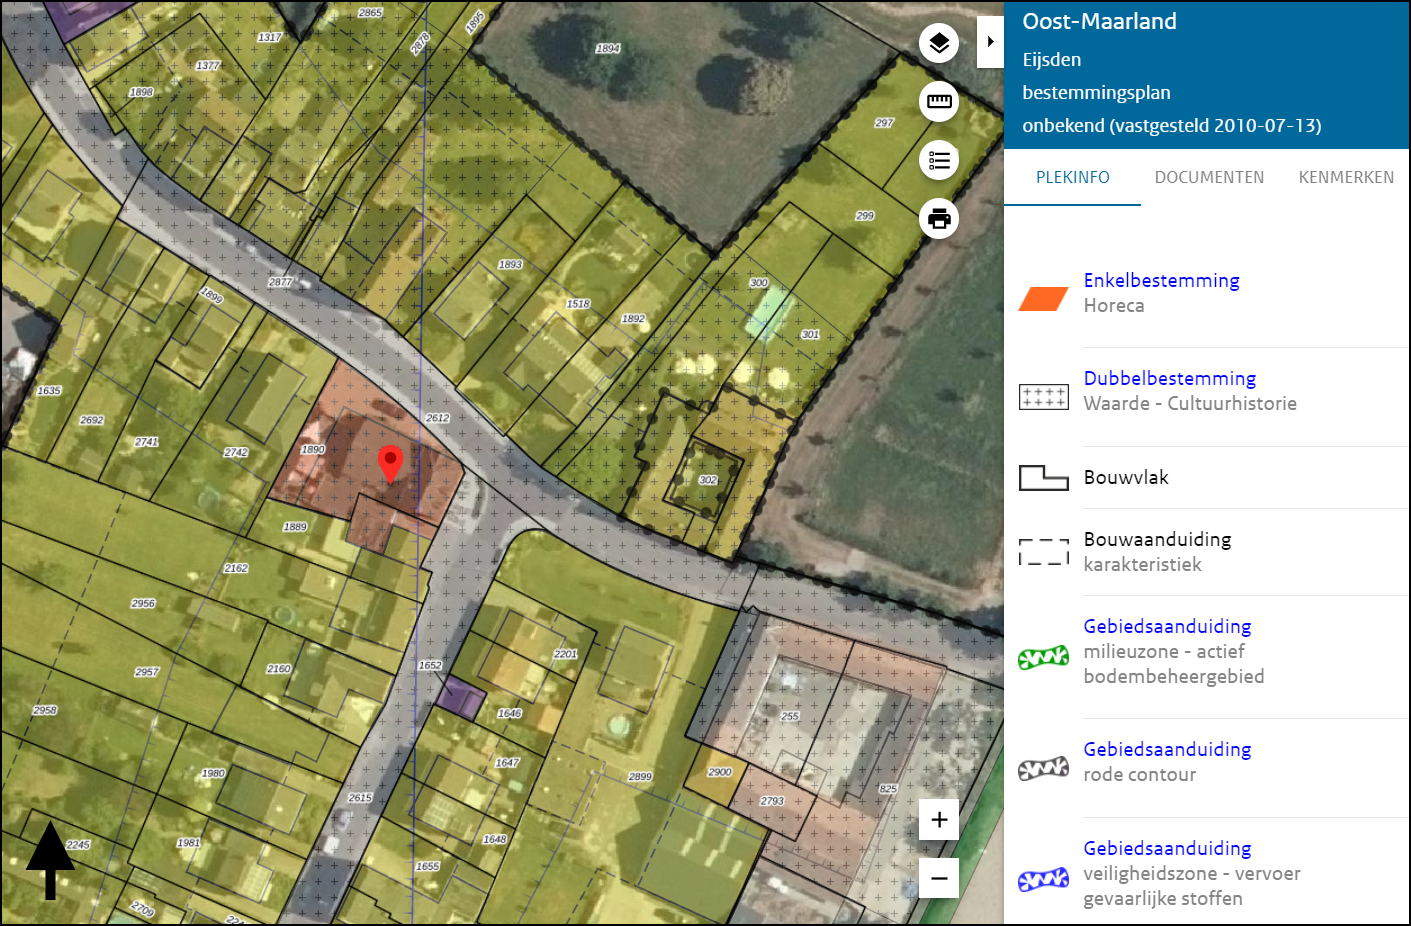
Task: Open the Enkelbestemming link
Action: (x=1161, y=280)
